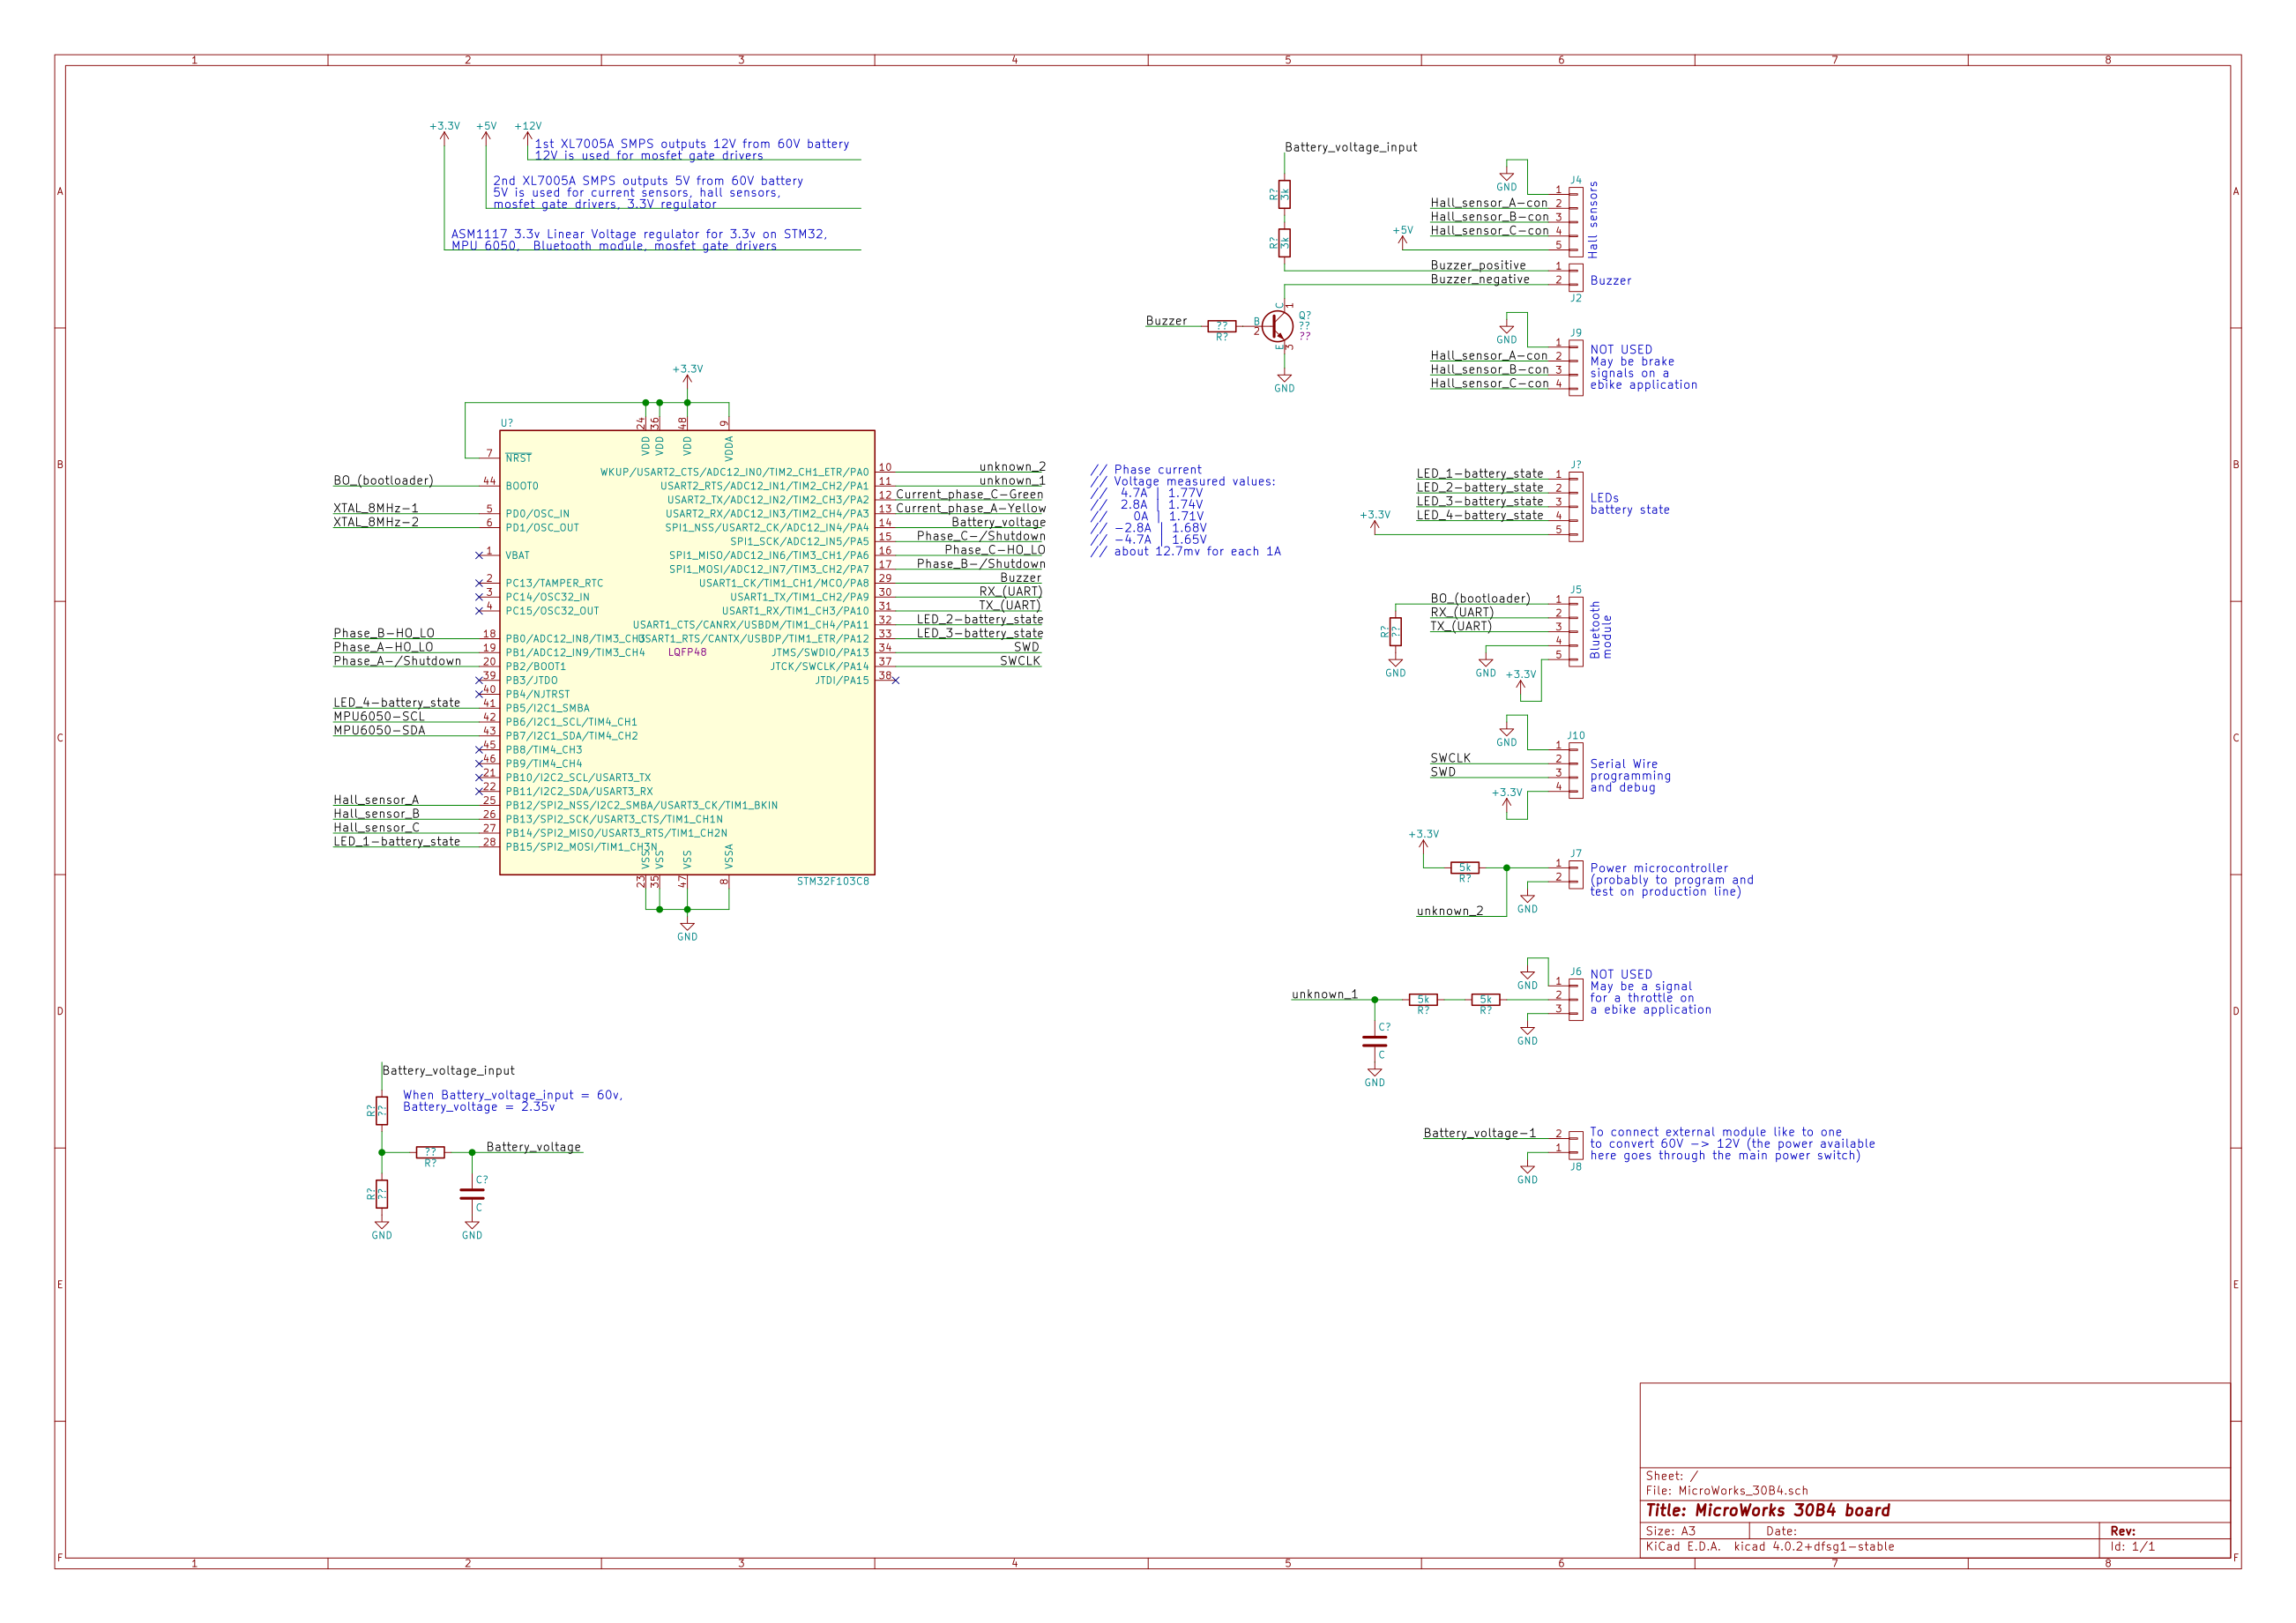2296x1623 pixels.
Task: Select the +12V power symbol
Action: (527, 138)
